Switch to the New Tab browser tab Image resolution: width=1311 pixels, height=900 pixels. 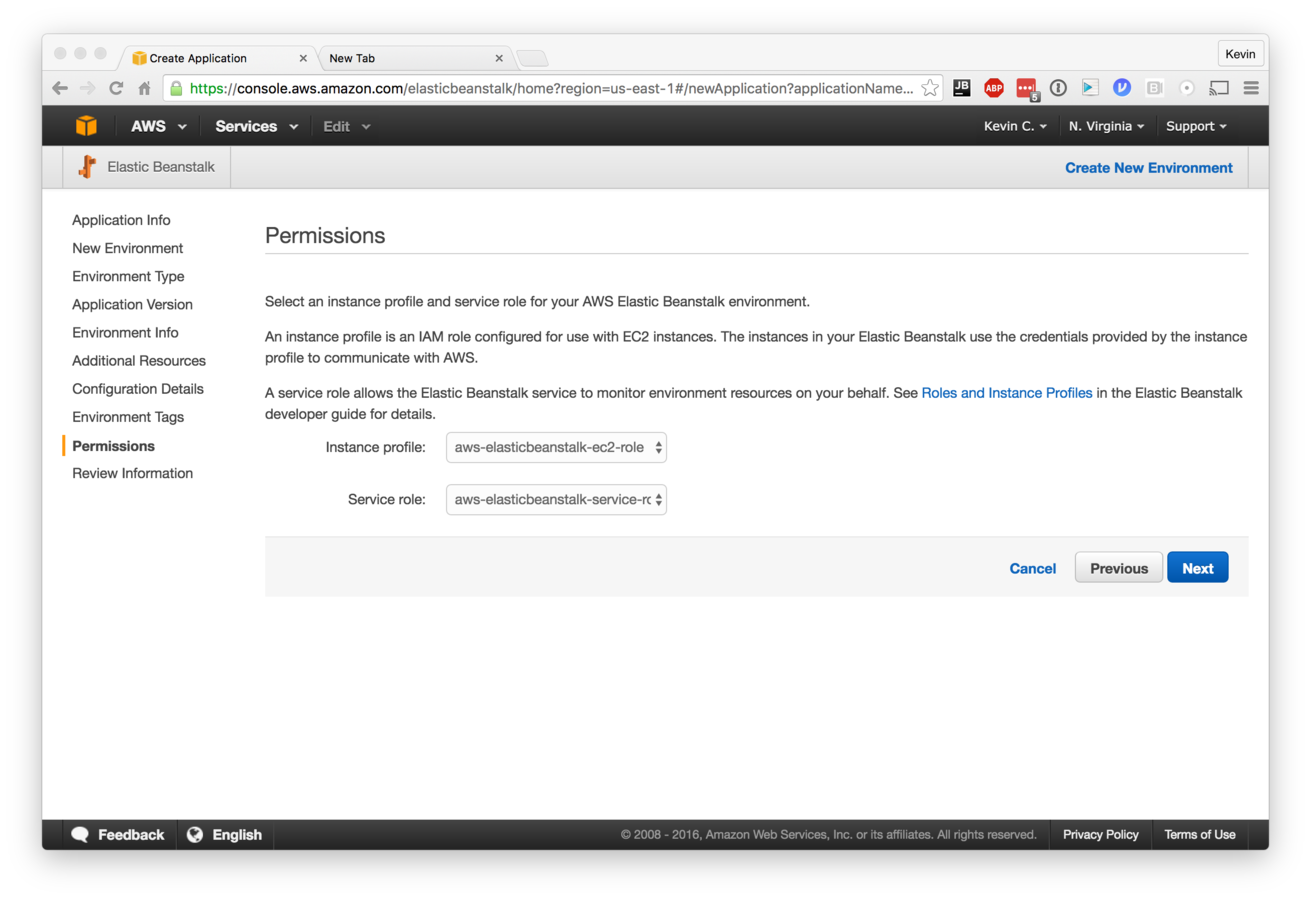(414, 58)
